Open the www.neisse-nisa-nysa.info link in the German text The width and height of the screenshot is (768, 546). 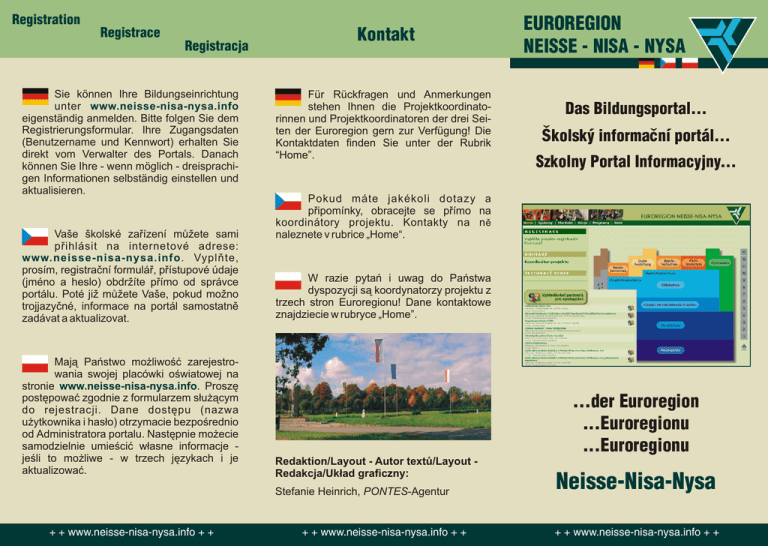click(x=164, y=105)
